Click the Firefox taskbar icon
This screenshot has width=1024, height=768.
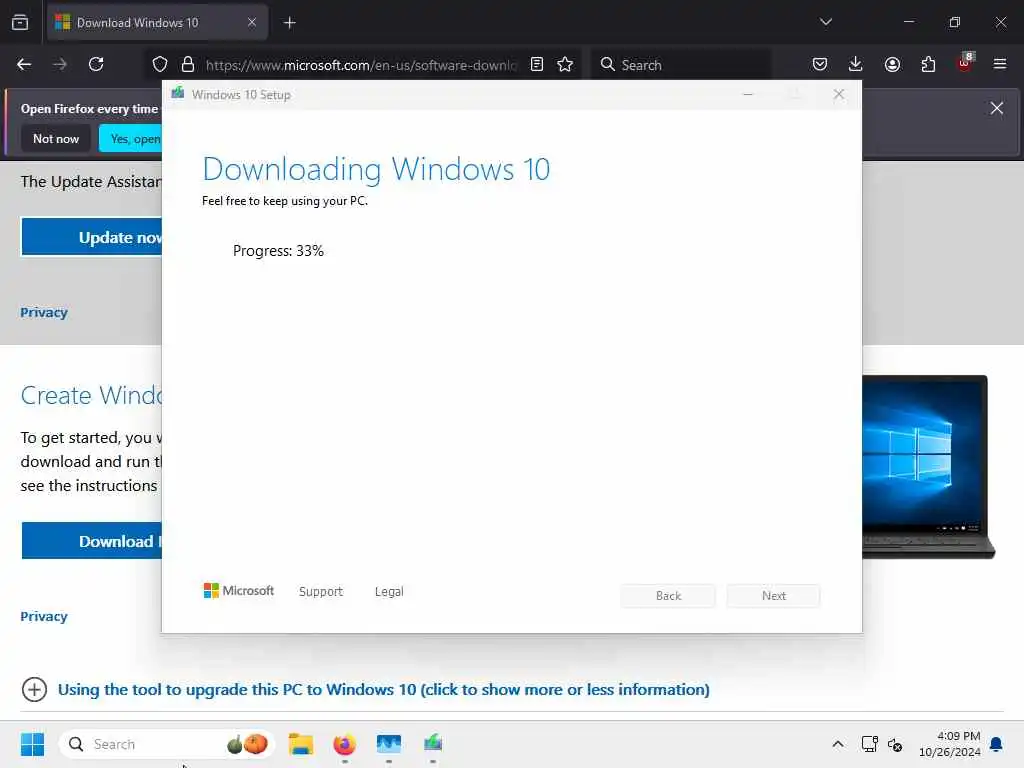pos(345,744)
